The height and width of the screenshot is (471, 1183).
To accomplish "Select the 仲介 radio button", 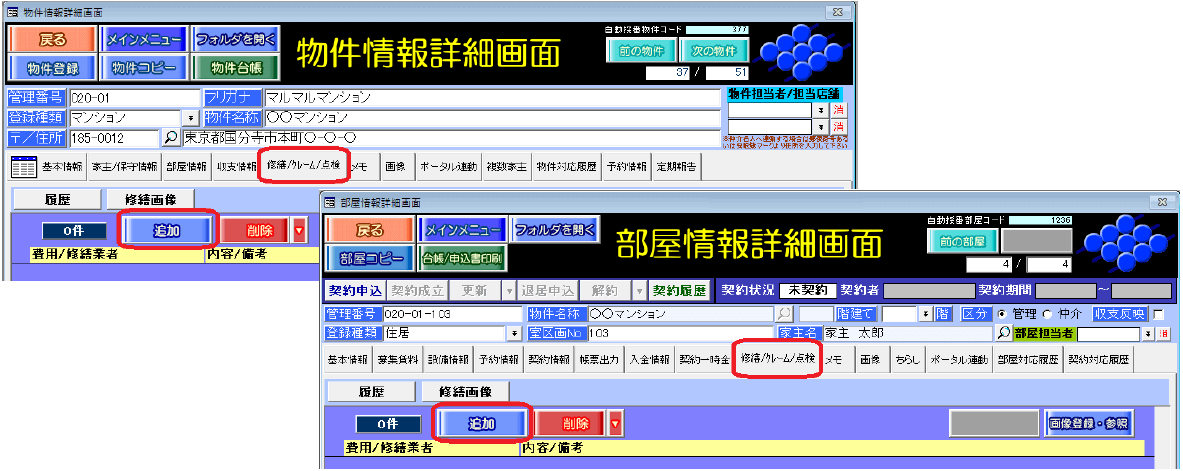I will pyautogui.click(x=1045, y=314).
